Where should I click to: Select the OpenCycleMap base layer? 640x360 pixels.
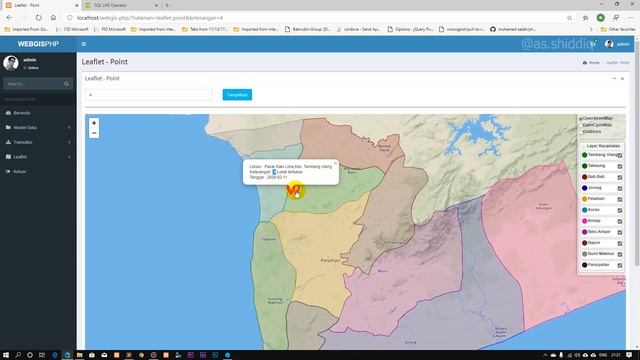[x=581, y=126]
